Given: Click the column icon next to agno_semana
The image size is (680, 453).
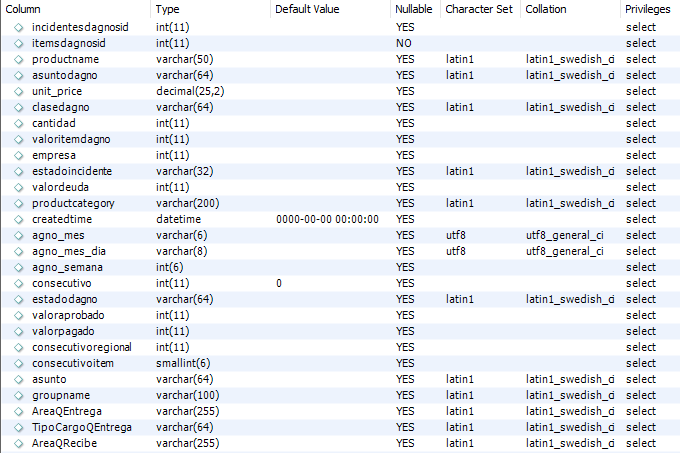Looking at the screenshot, I should [x=18, y=267].
